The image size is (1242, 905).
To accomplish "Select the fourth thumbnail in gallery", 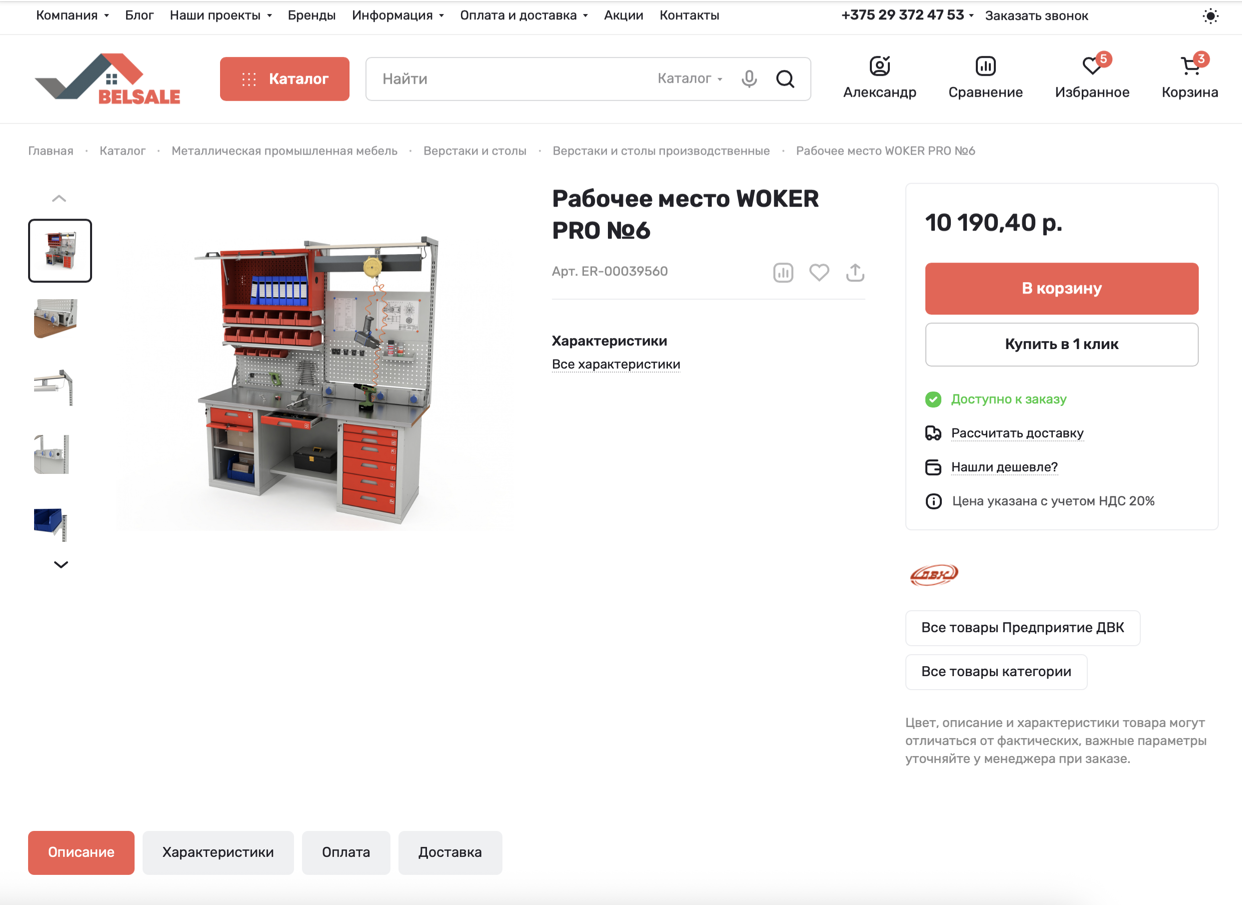I will tap(52, 455).
